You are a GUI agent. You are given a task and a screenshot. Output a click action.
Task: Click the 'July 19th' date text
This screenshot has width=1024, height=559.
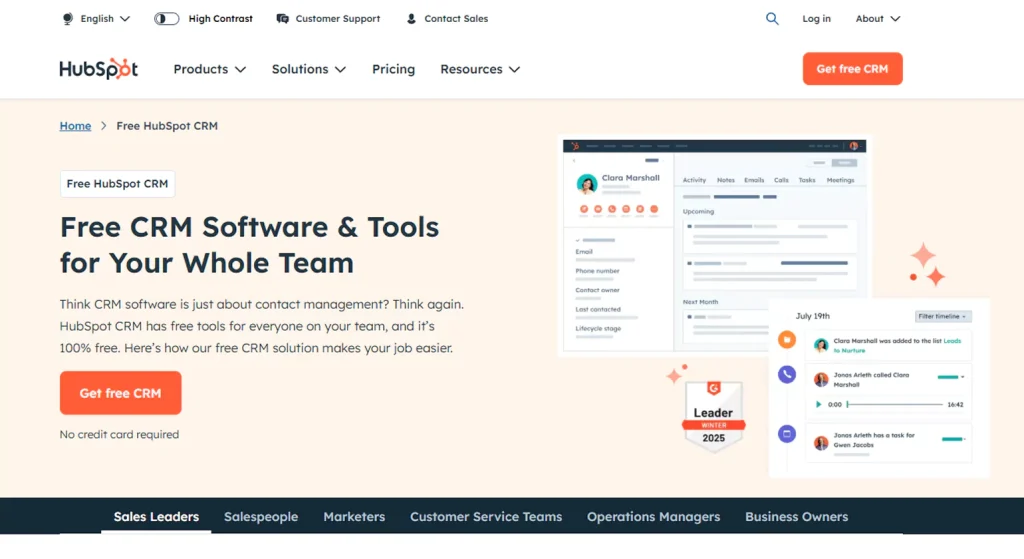(812, 316)
